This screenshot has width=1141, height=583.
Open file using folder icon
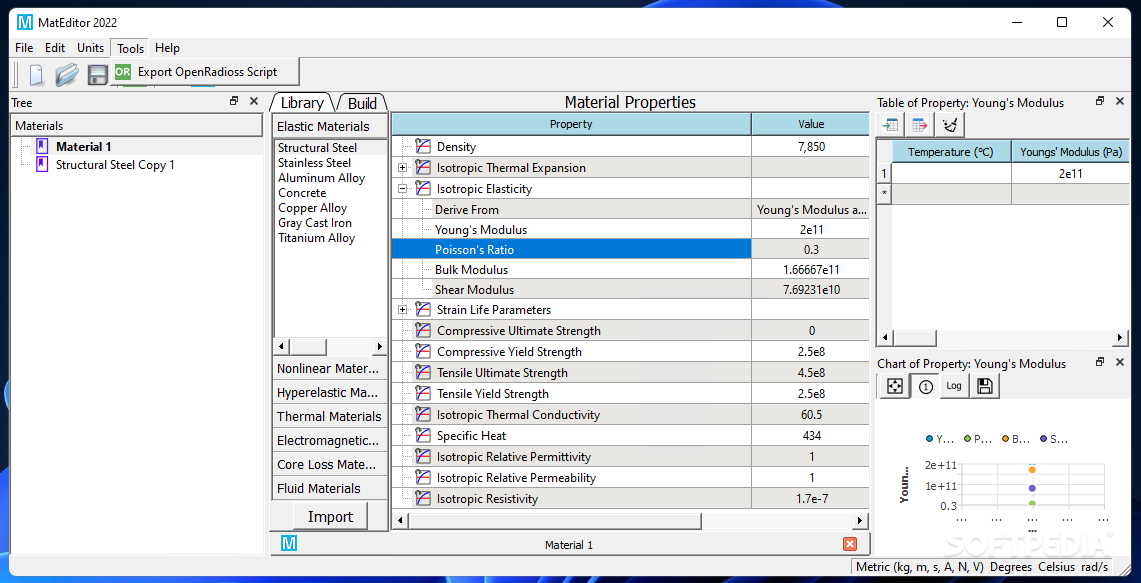pos(67,74)
